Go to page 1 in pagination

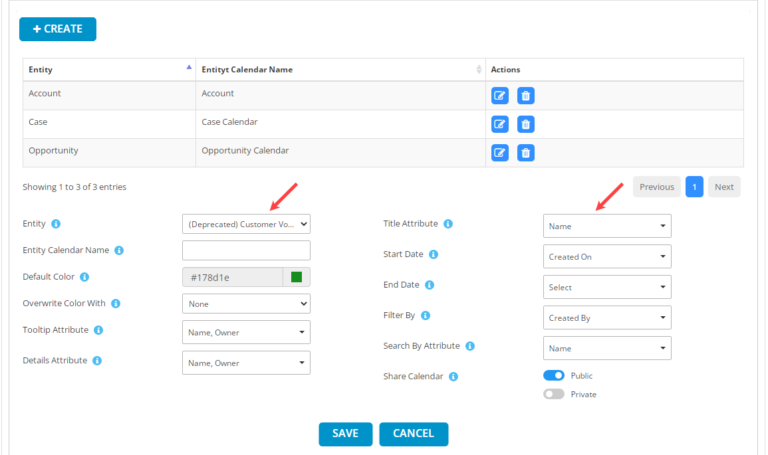point(694,187)
